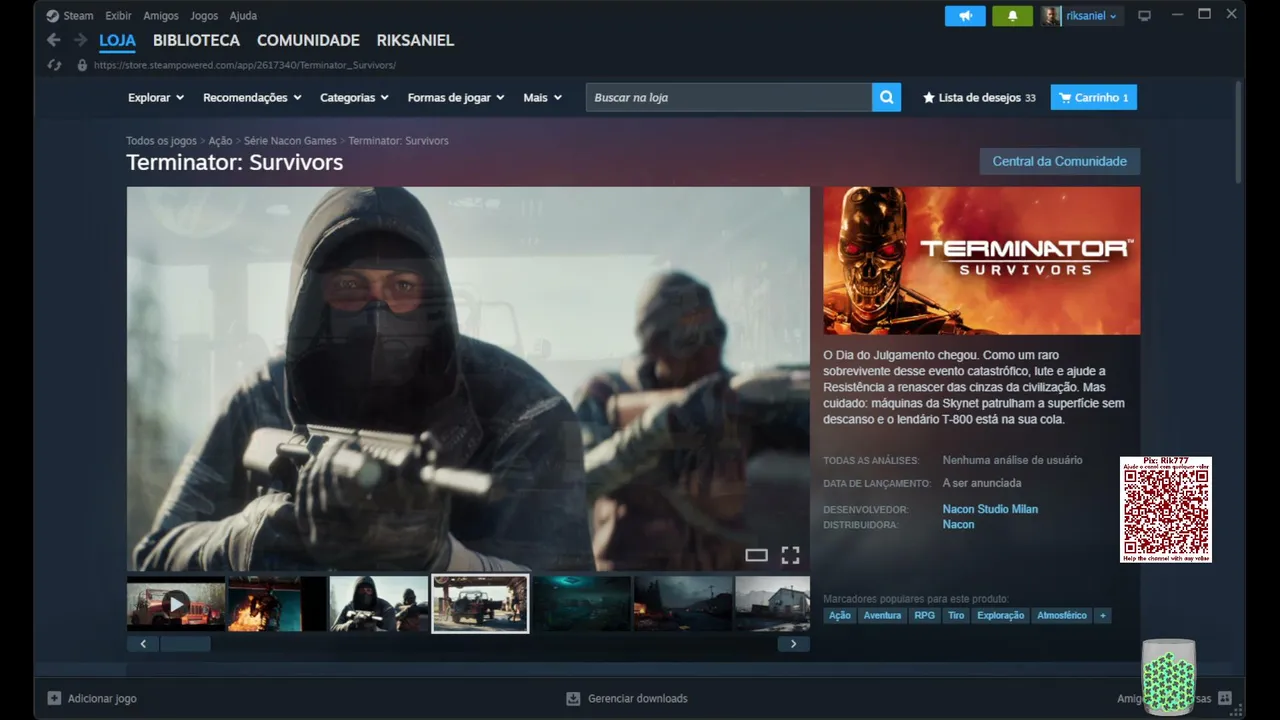Image resolution: width=1280 pixels, height=720 pixels.
Task: Switch to Big Picture mode monitor icon
Action: [x=1145, y=16]
